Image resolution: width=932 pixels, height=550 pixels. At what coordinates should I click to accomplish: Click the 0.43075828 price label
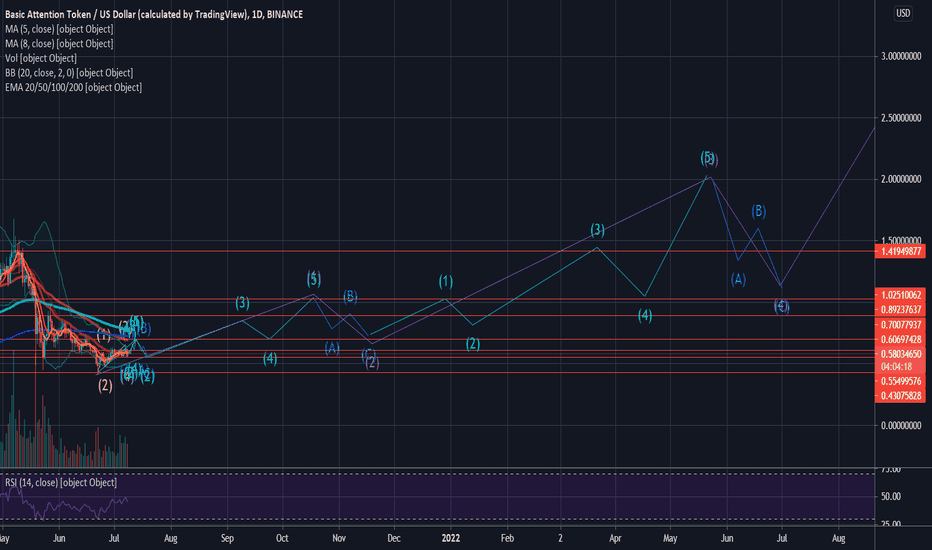[x=900, y=396]
